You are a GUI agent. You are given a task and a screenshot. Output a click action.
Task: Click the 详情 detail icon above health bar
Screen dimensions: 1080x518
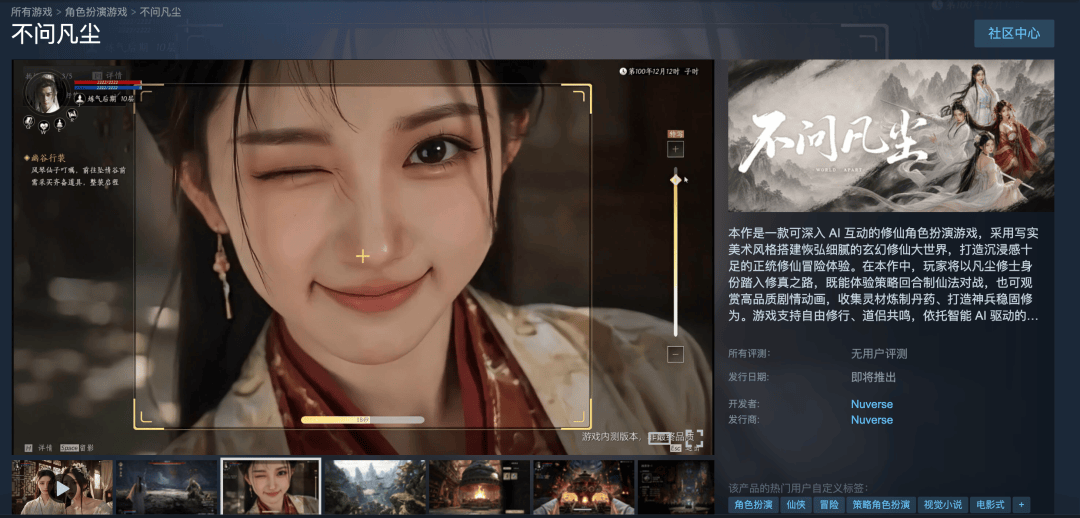[x=97, y=75]
